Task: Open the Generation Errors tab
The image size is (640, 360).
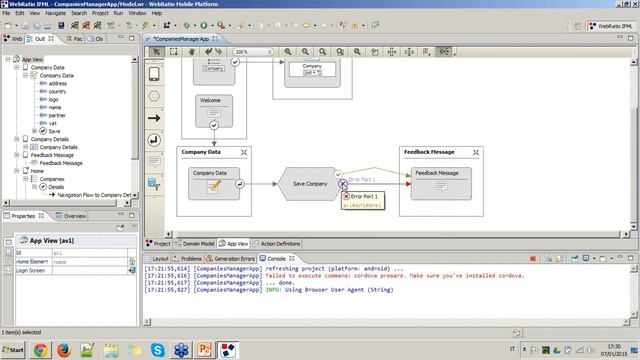Action: point(231,259)
